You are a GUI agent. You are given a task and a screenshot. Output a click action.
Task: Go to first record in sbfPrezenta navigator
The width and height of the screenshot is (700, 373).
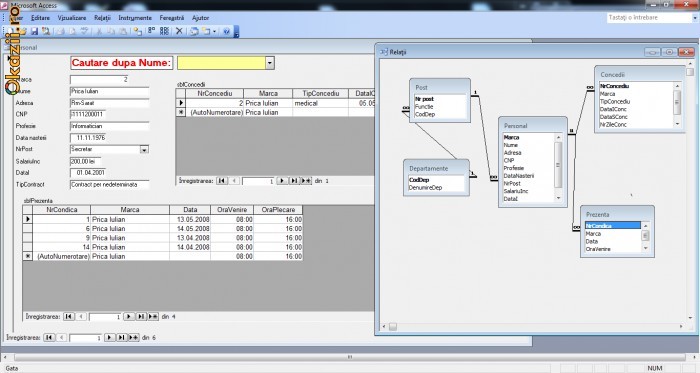68,316
